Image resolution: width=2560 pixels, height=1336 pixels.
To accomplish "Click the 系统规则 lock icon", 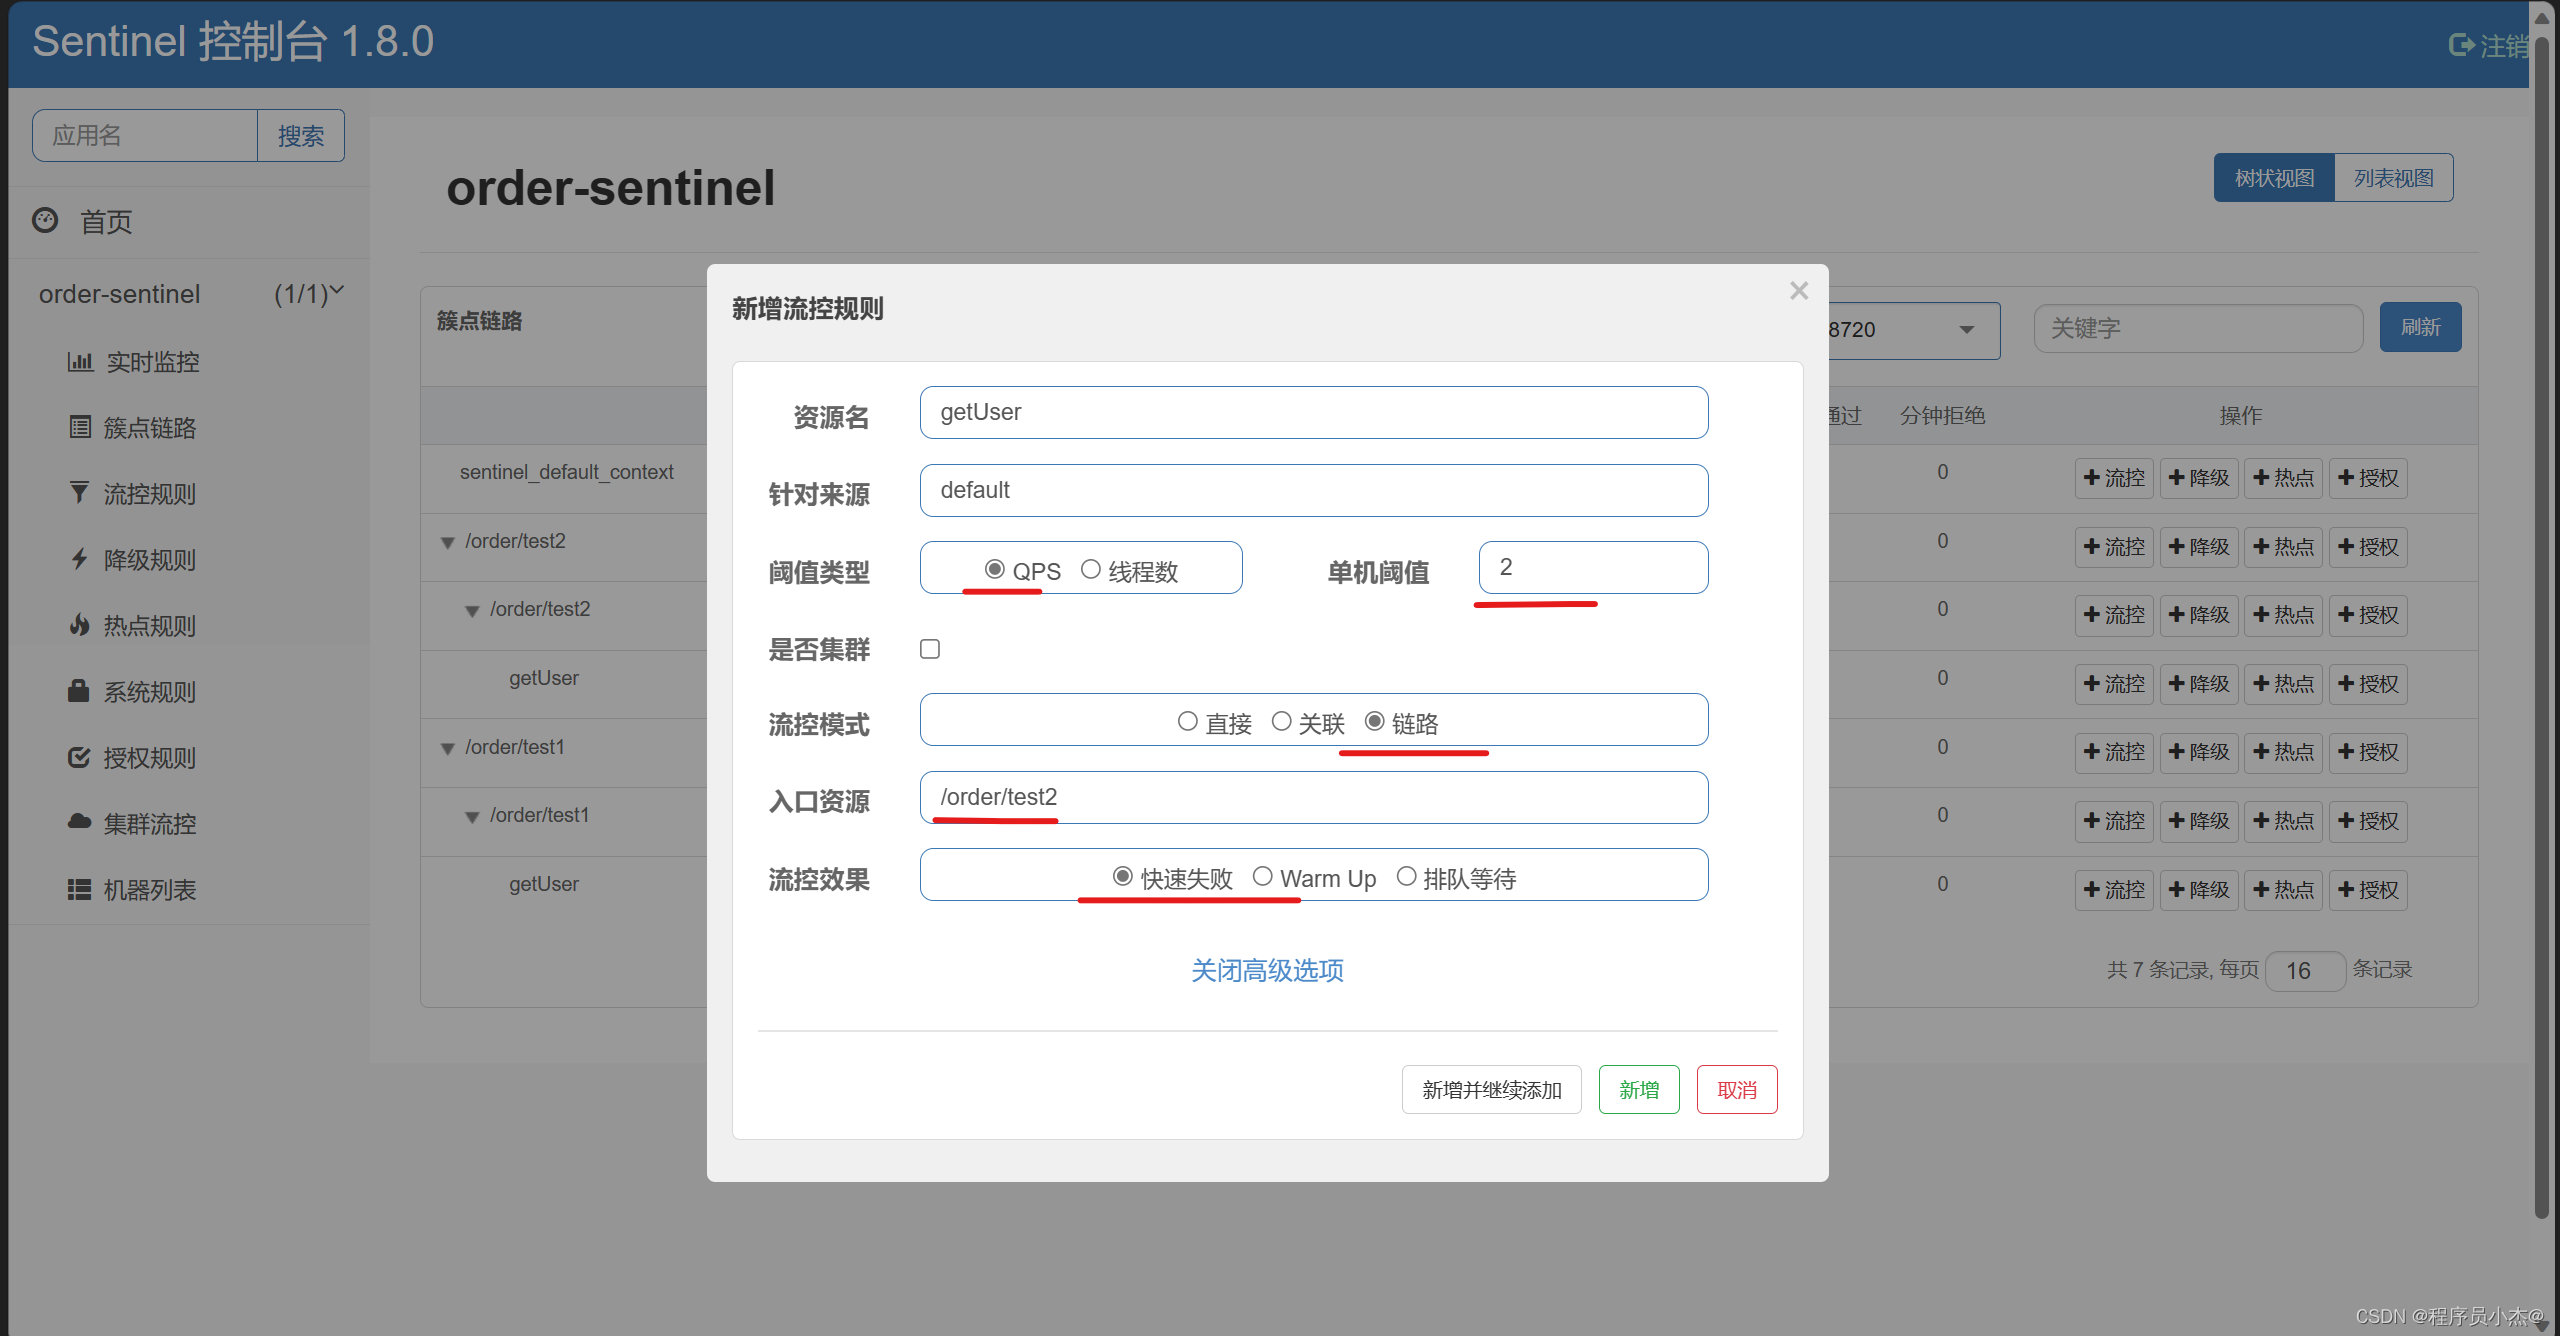I will [x=79, y=691].
